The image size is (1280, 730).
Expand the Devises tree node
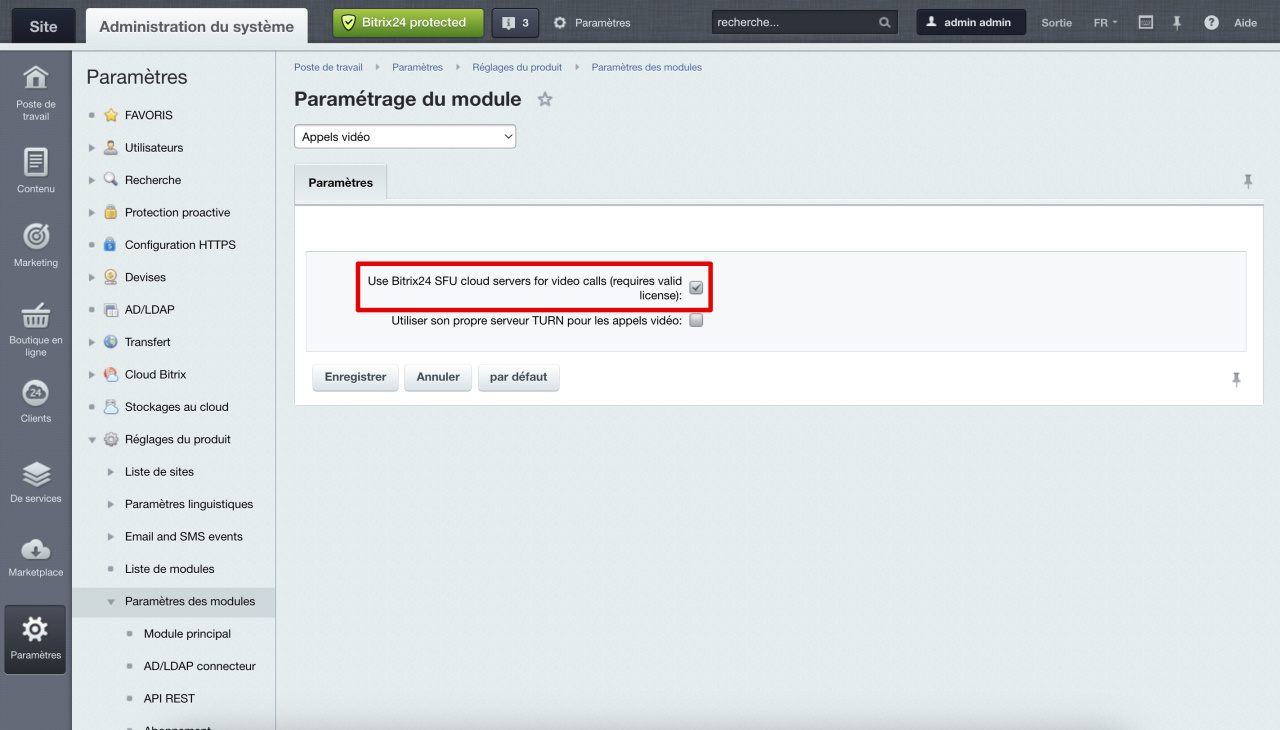tap(92, 277)
